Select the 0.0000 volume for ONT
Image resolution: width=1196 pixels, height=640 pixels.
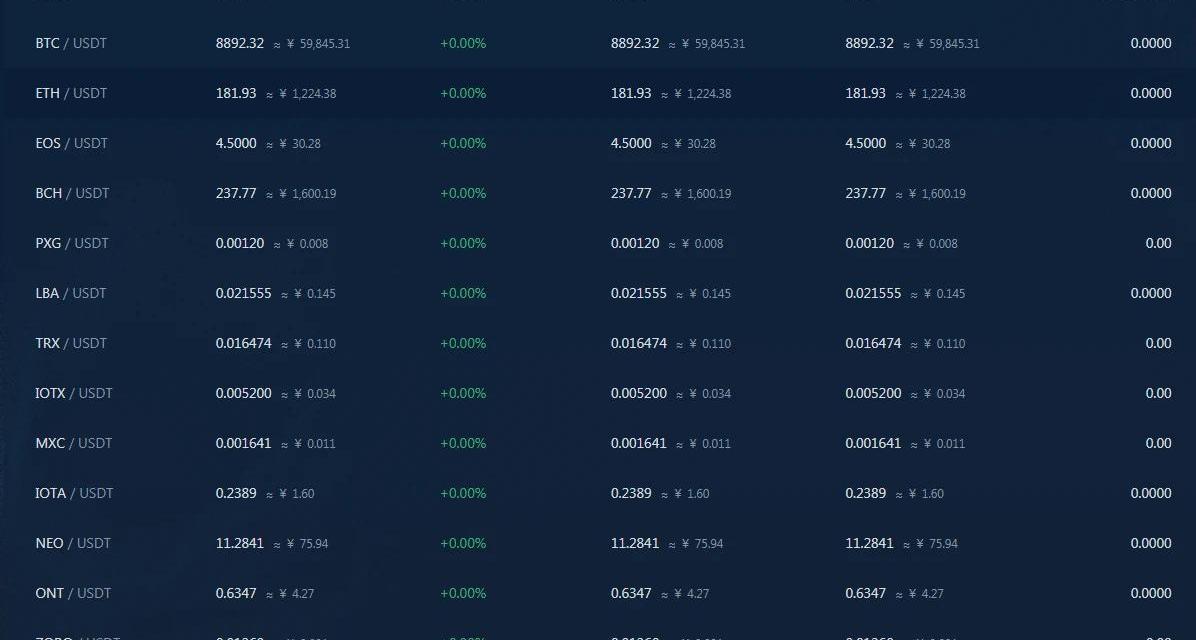tap(1151, 593)
